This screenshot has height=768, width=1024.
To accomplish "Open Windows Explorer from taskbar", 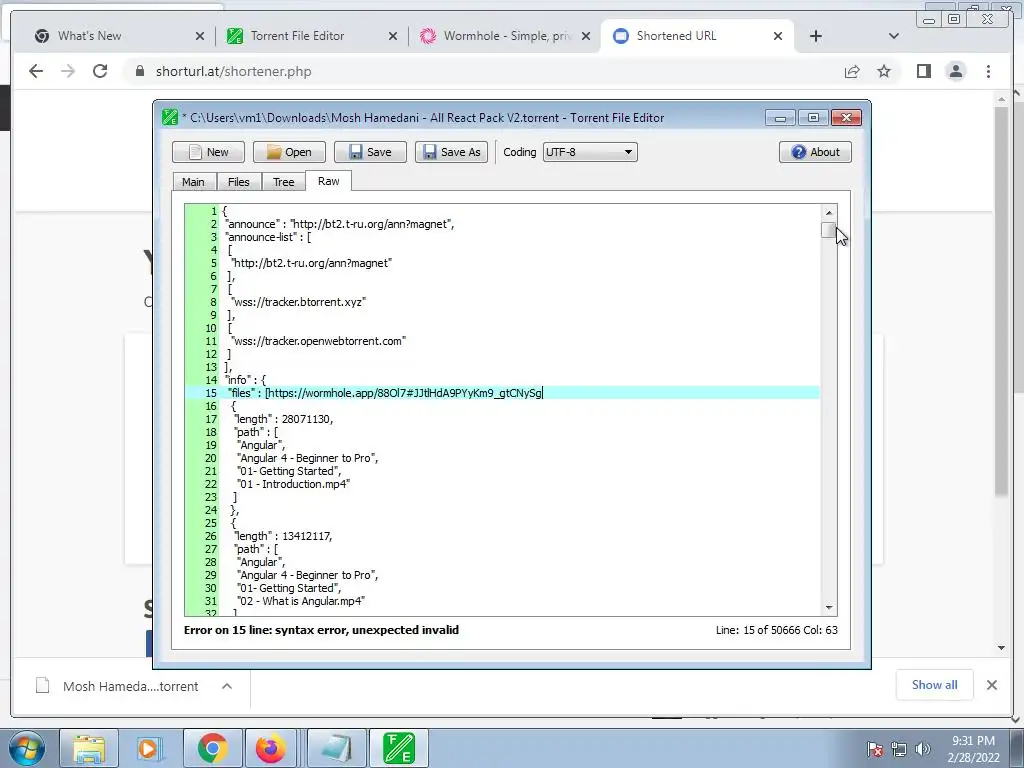I will (x=89, y=748).
